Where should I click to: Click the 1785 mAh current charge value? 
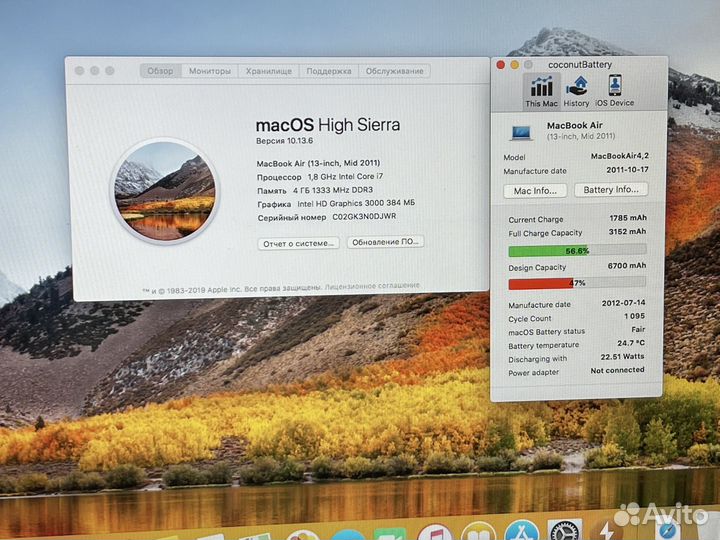pos(628,218)
